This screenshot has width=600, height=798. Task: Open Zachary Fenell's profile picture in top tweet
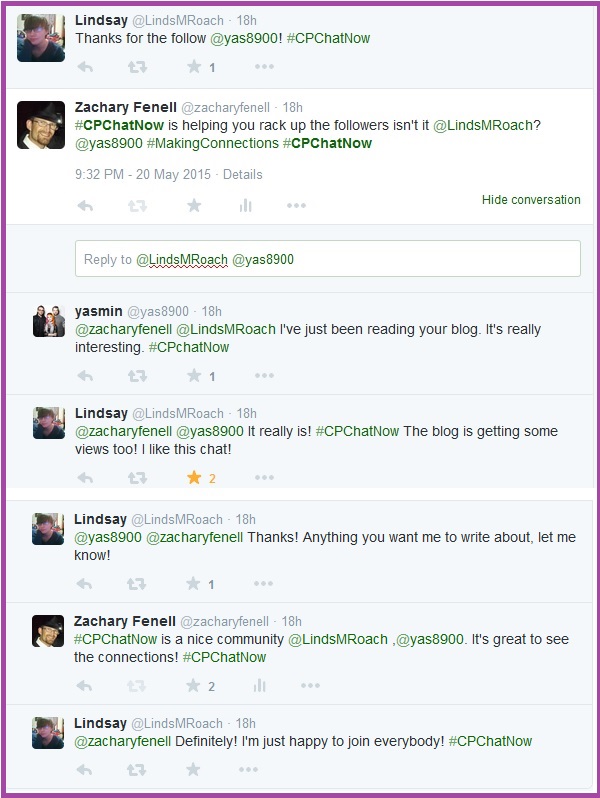pyautogui.click(x=41, y=125)
